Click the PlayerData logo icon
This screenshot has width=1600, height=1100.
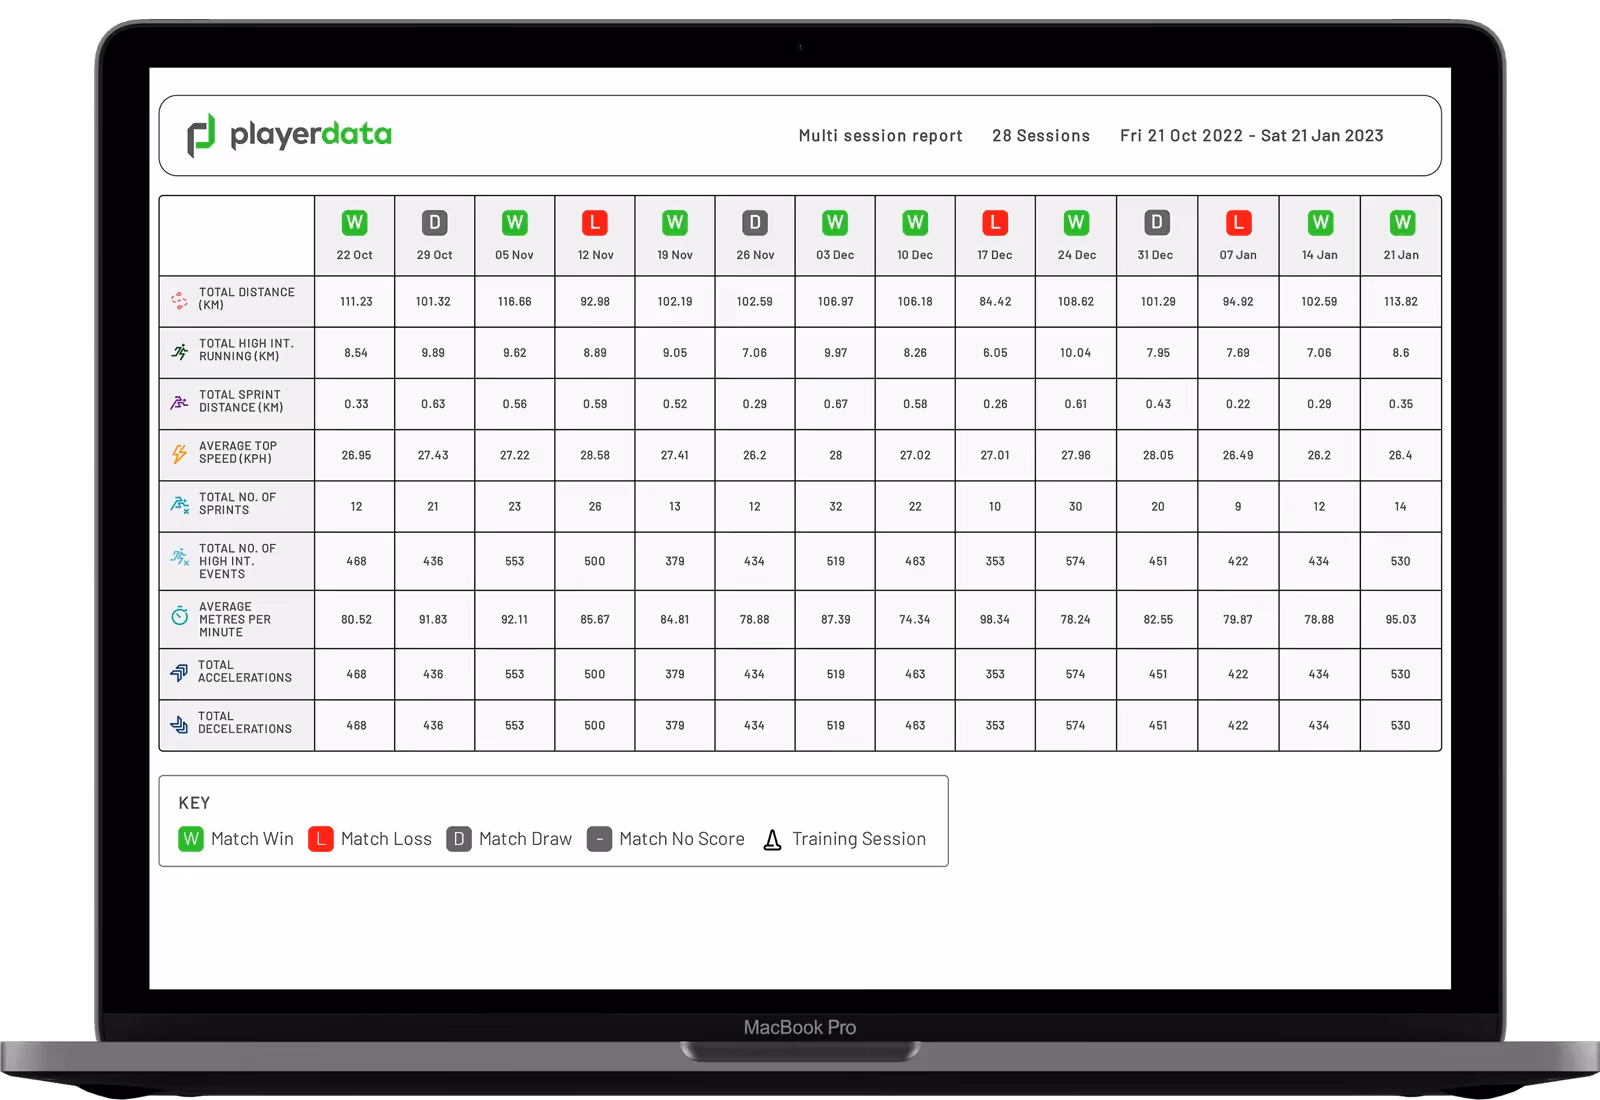point(201,135)
